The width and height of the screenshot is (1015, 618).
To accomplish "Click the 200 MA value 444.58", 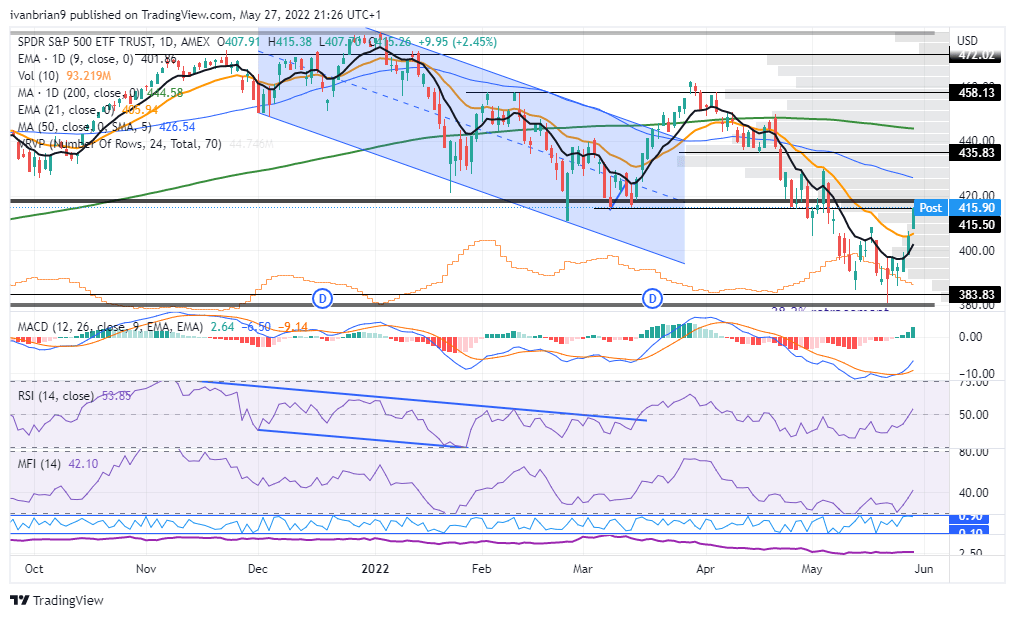I will [165, 93].
